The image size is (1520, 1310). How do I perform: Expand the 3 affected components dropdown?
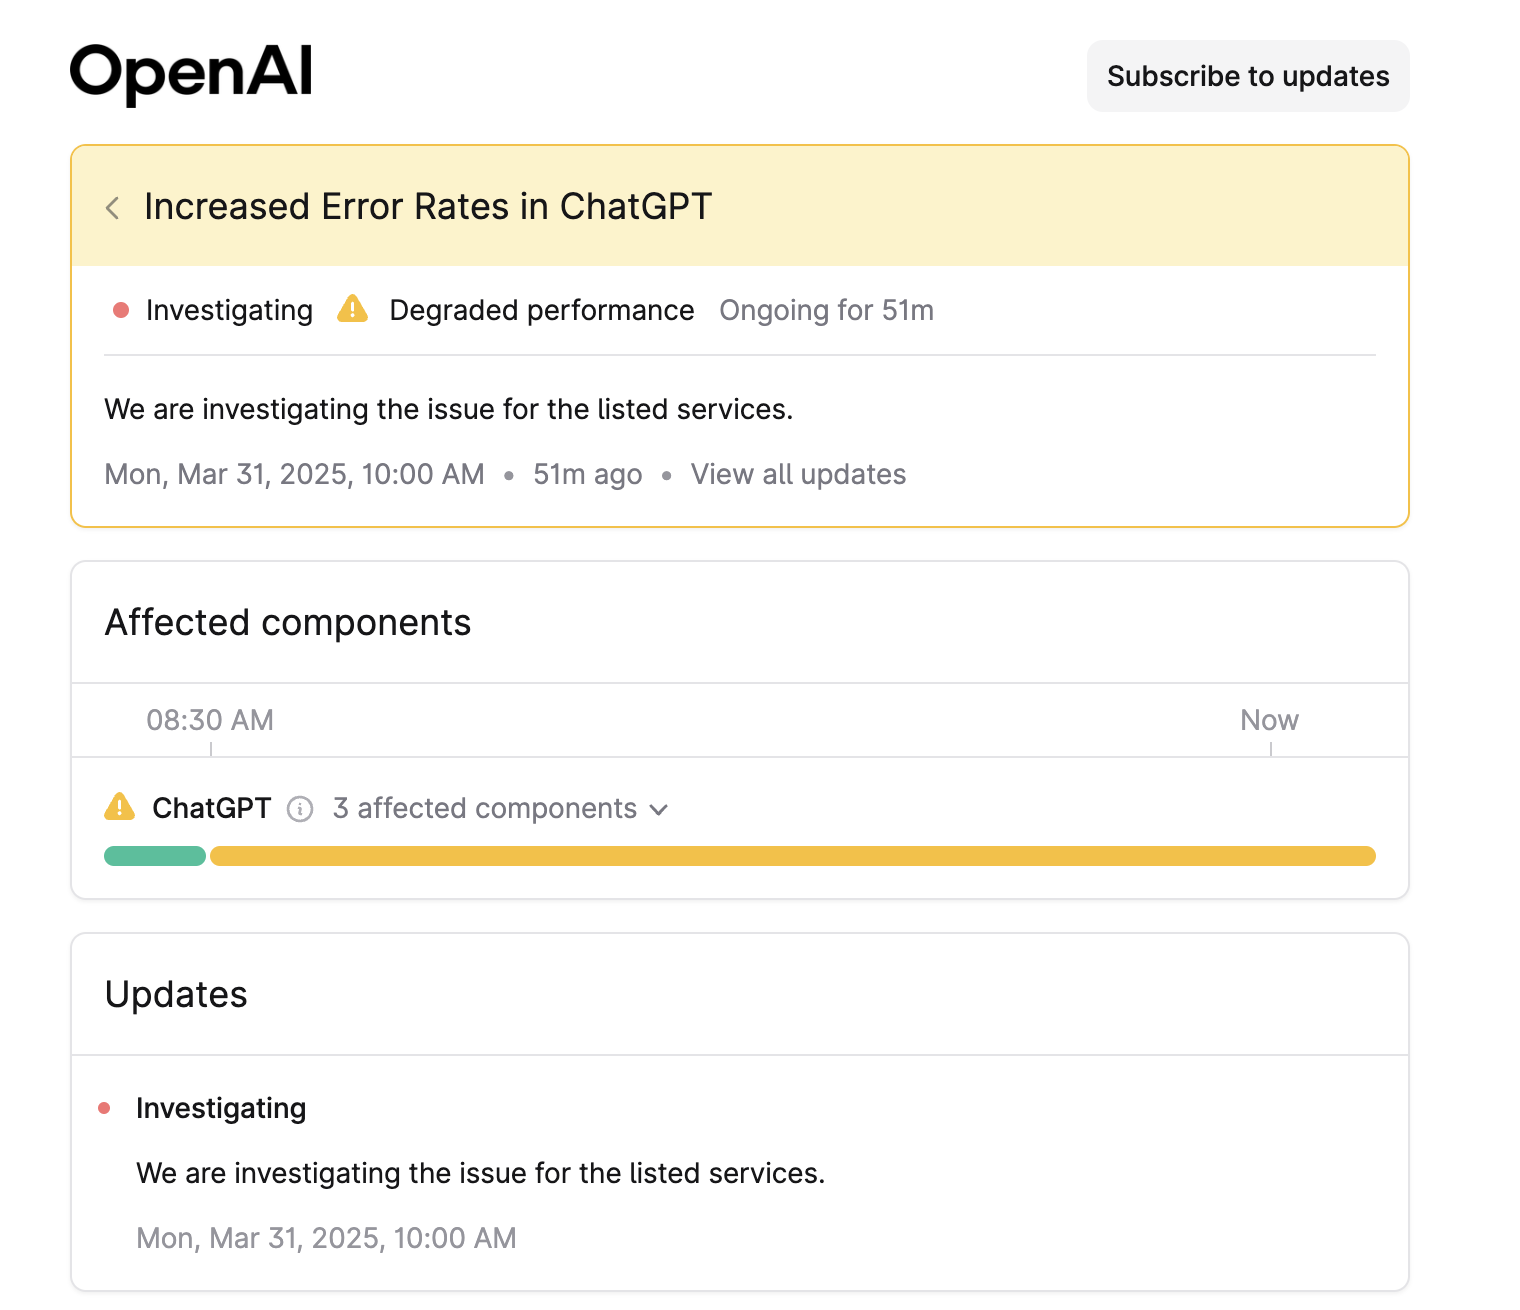pos(500,808)
